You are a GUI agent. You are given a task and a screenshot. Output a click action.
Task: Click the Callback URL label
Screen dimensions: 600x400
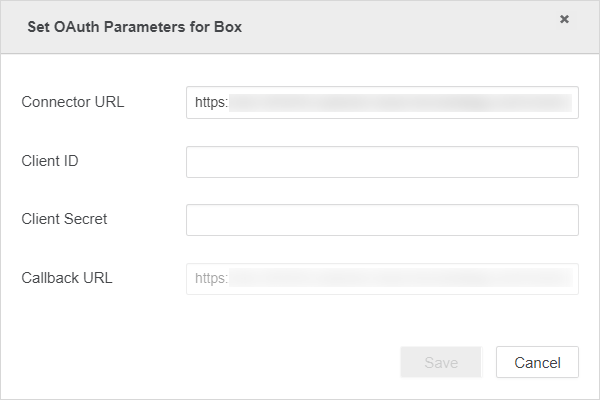click(x=67, y=278)
